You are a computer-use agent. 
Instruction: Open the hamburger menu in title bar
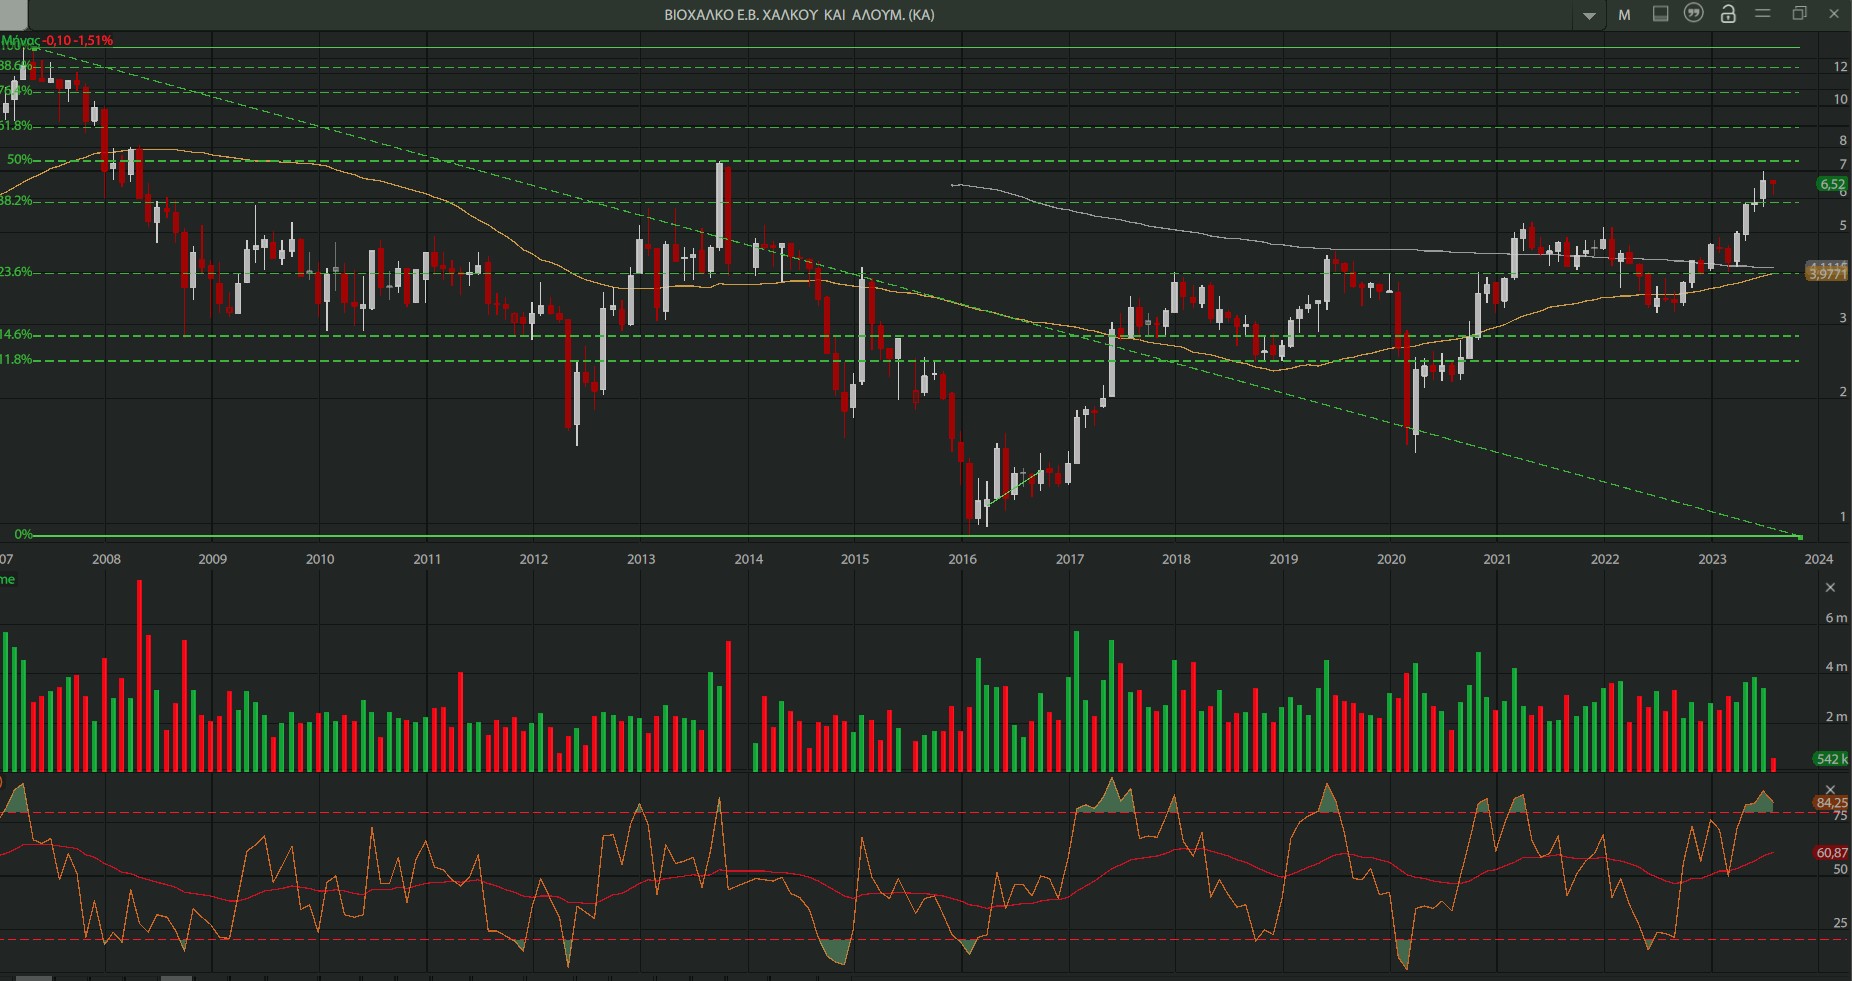[x=1763, y=14]
